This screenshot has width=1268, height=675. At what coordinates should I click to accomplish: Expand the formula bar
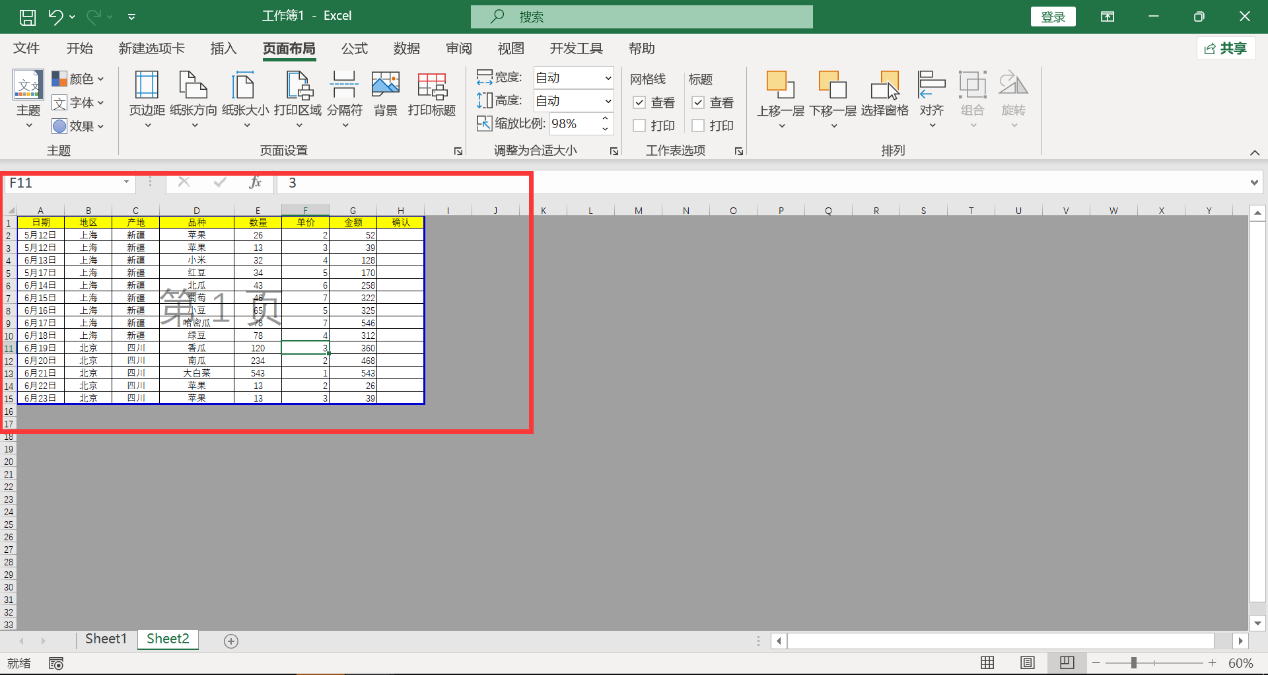click(1256, 183)
